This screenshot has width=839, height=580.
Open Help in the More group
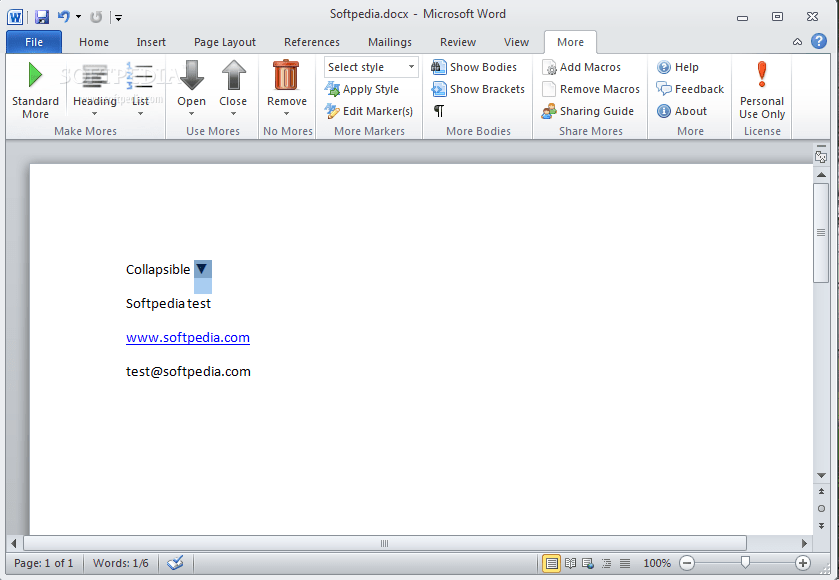point(677,67)
